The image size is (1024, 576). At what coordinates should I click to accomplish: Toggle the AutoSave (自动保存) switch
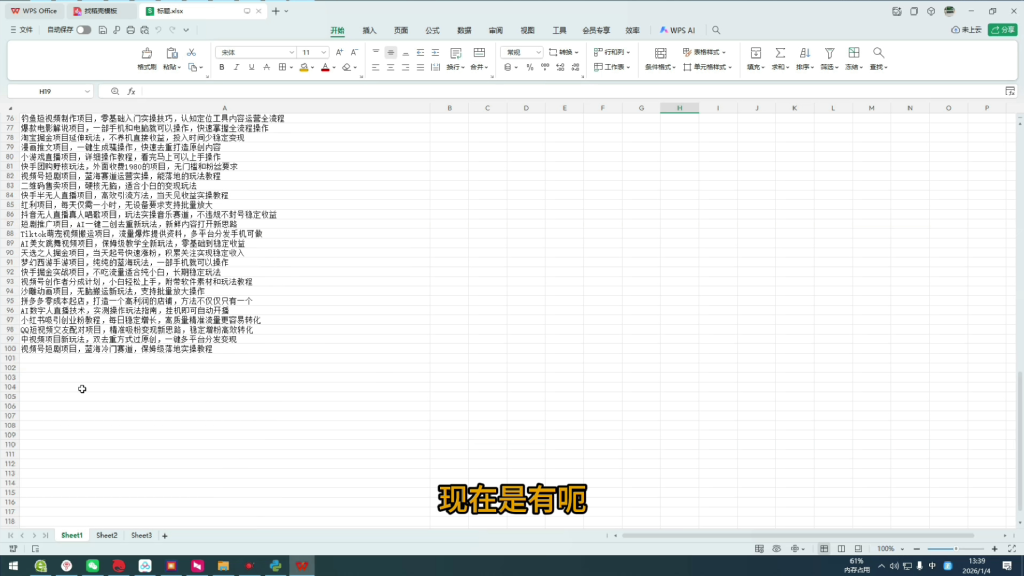pos(85,29)
